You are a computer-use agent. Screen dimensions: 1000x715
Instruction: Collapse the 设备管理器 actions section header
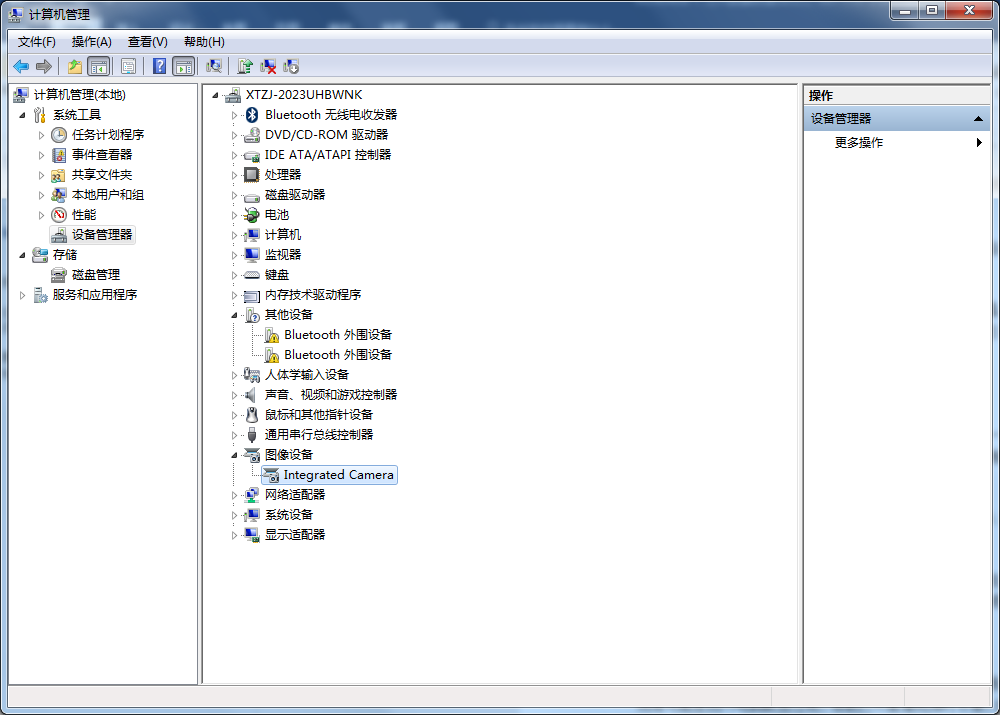click(x=979, y=119)
